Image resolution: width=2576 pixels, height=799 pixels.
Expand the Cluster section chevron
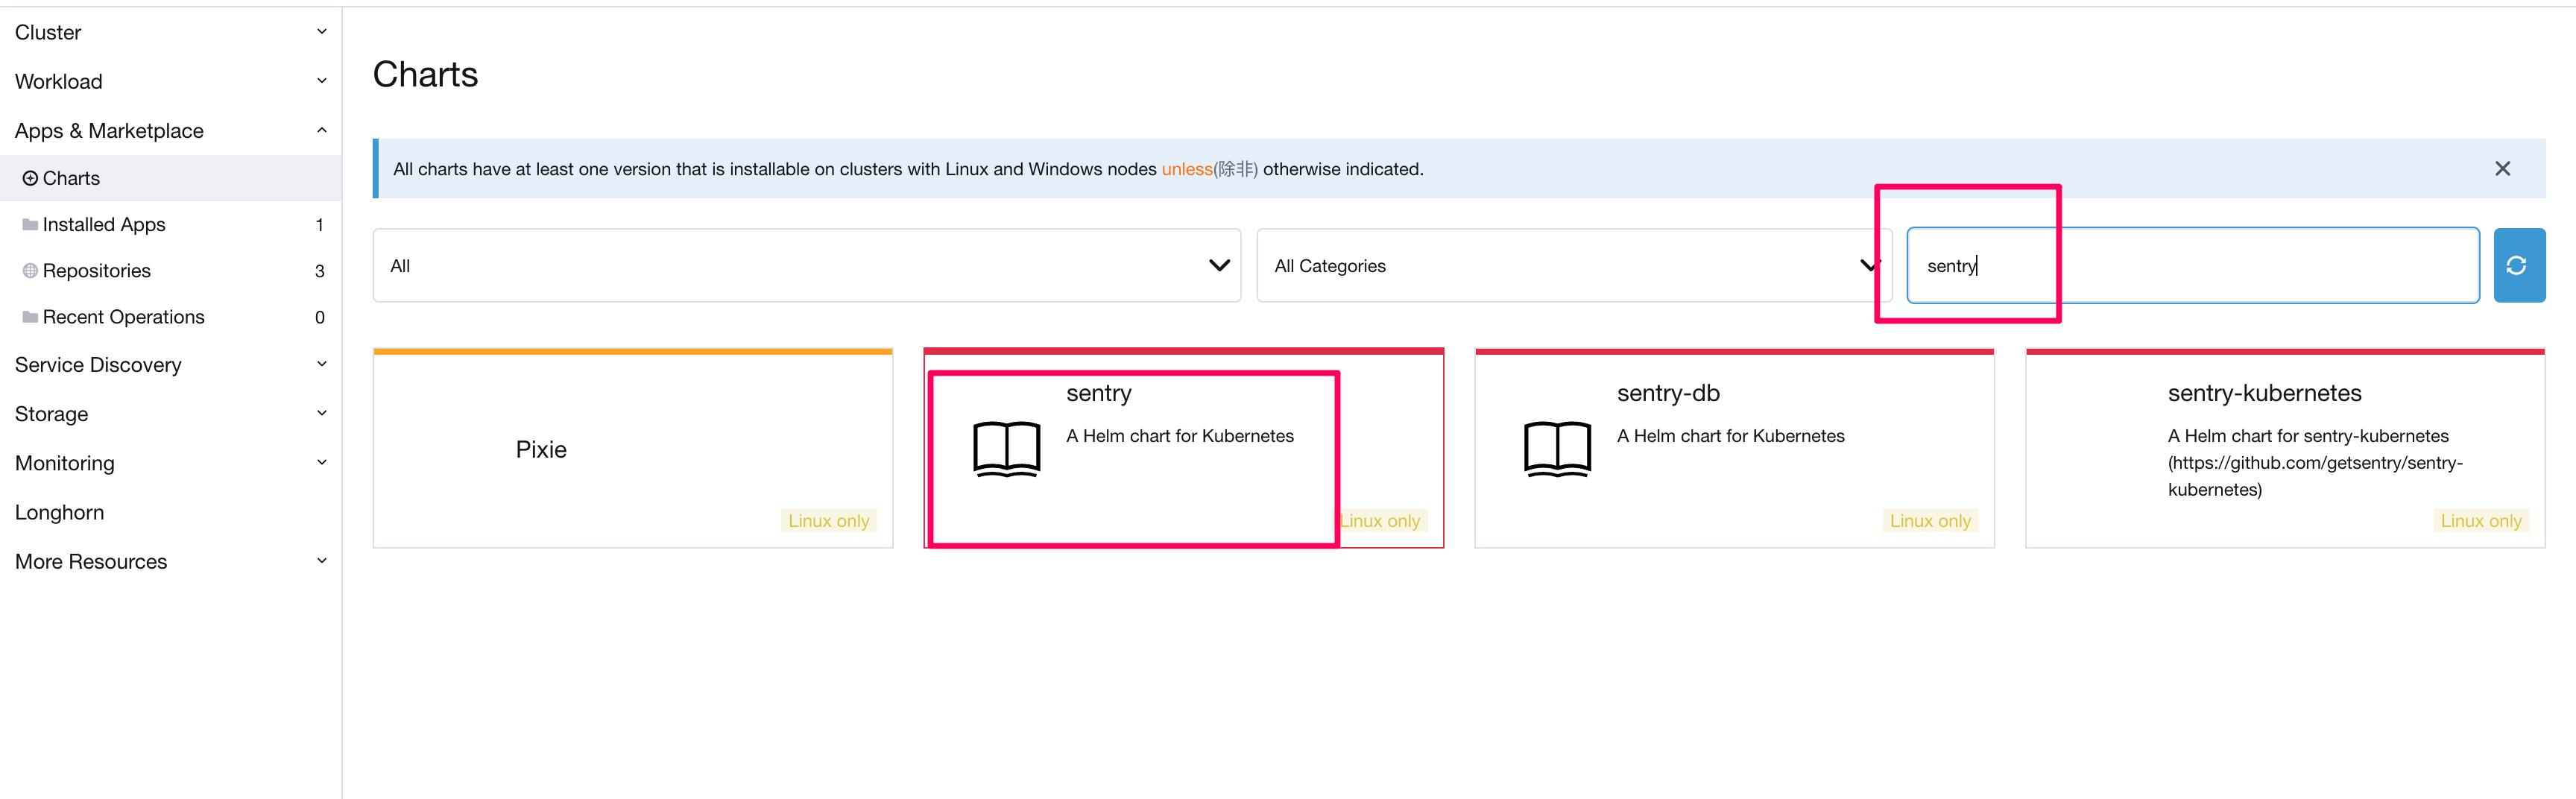(x=322, y=32)
